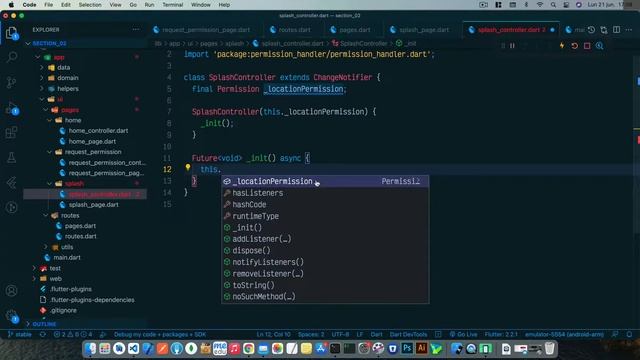Open the Explorer view in activity bar
Viewport: 640px width, 360px height.
11,33
